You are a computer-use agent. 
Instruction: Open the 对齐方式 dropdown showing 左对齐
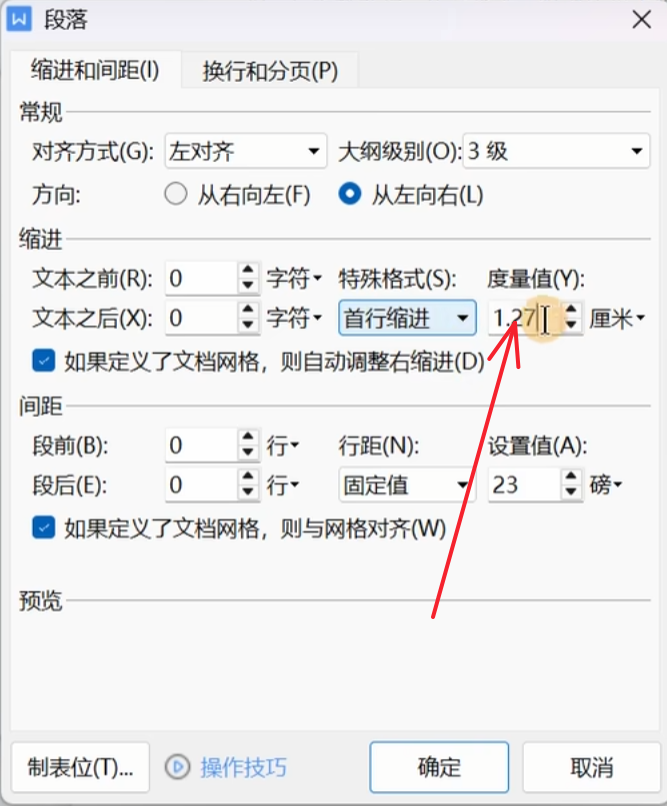tap(246, 151)
